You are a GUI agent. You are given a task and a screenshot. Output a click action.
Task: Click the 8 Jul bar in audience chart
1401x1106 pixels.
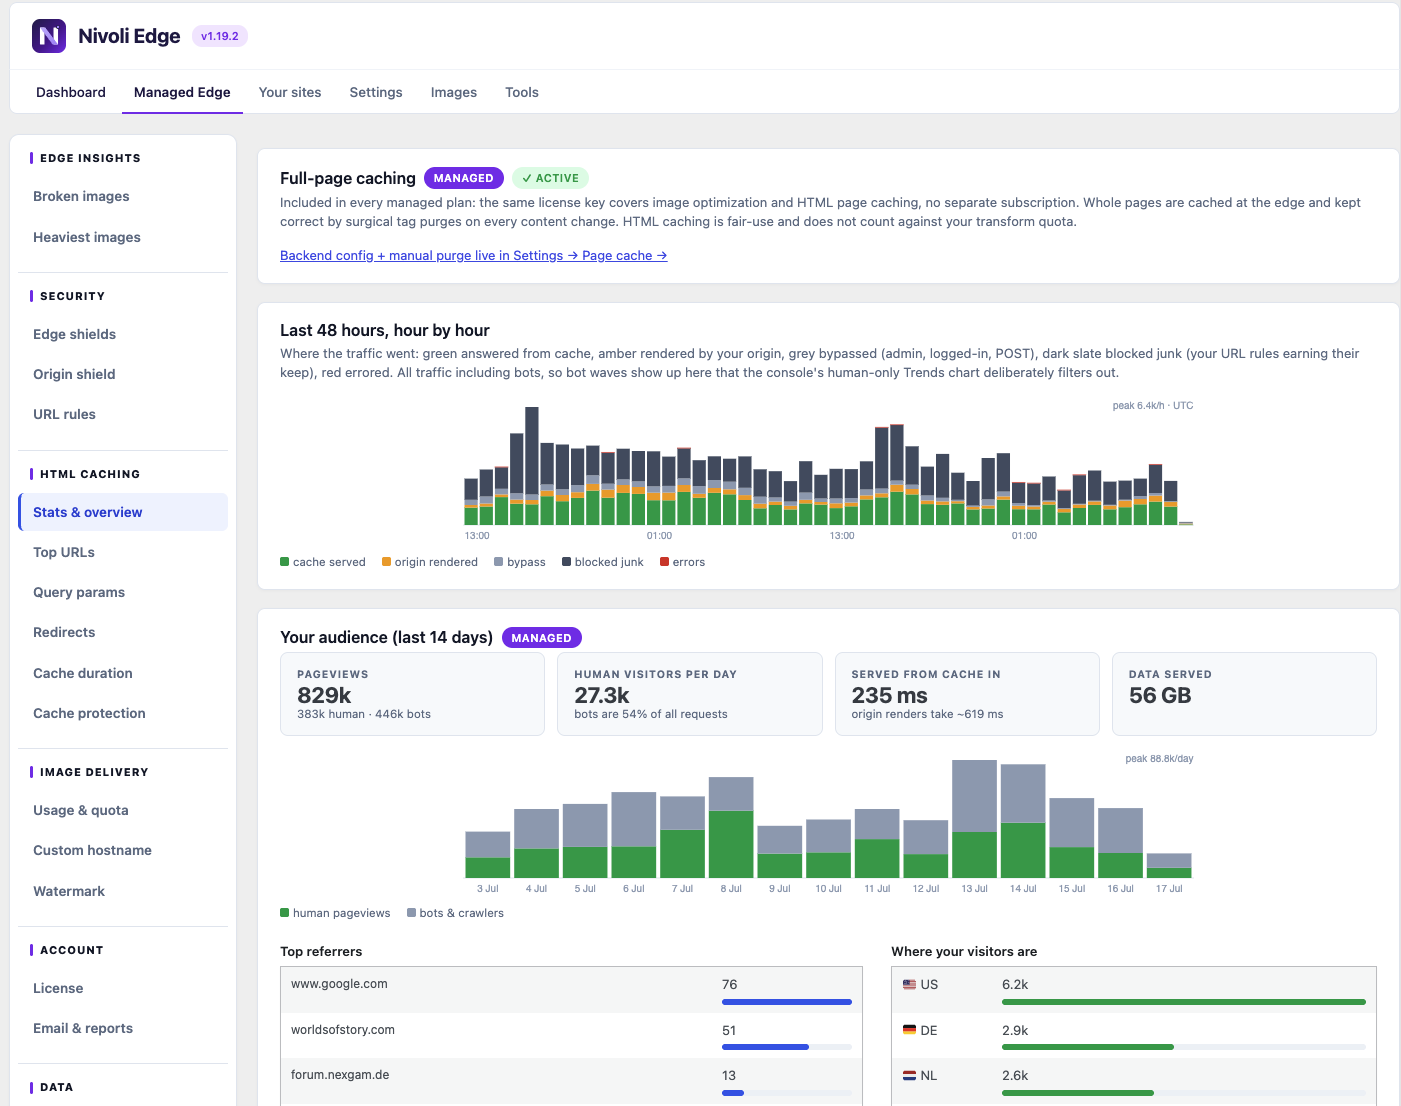(731, 828)
